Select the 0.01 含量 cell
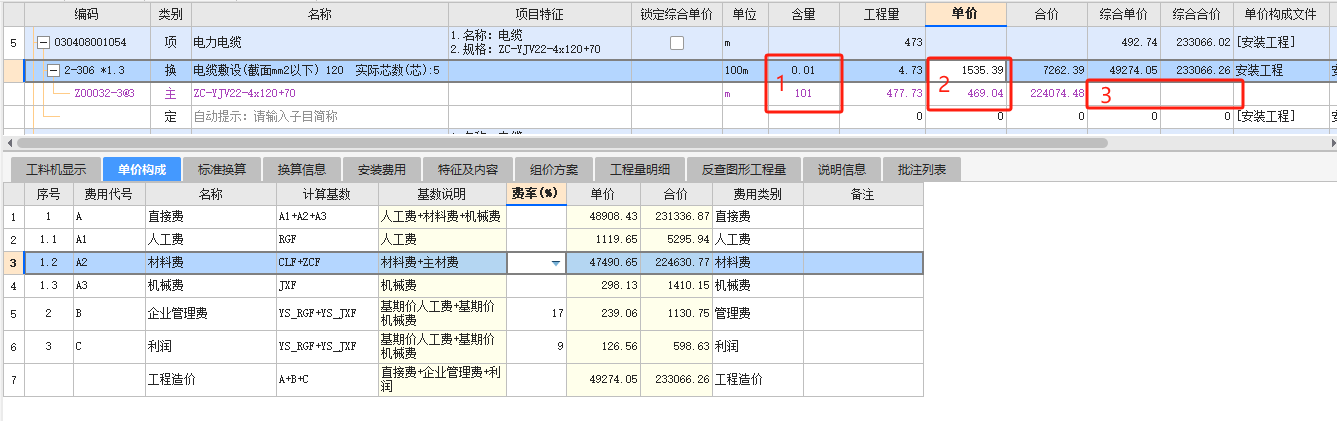The width and height of the screenshot is (1337, 421). (803, 71)
